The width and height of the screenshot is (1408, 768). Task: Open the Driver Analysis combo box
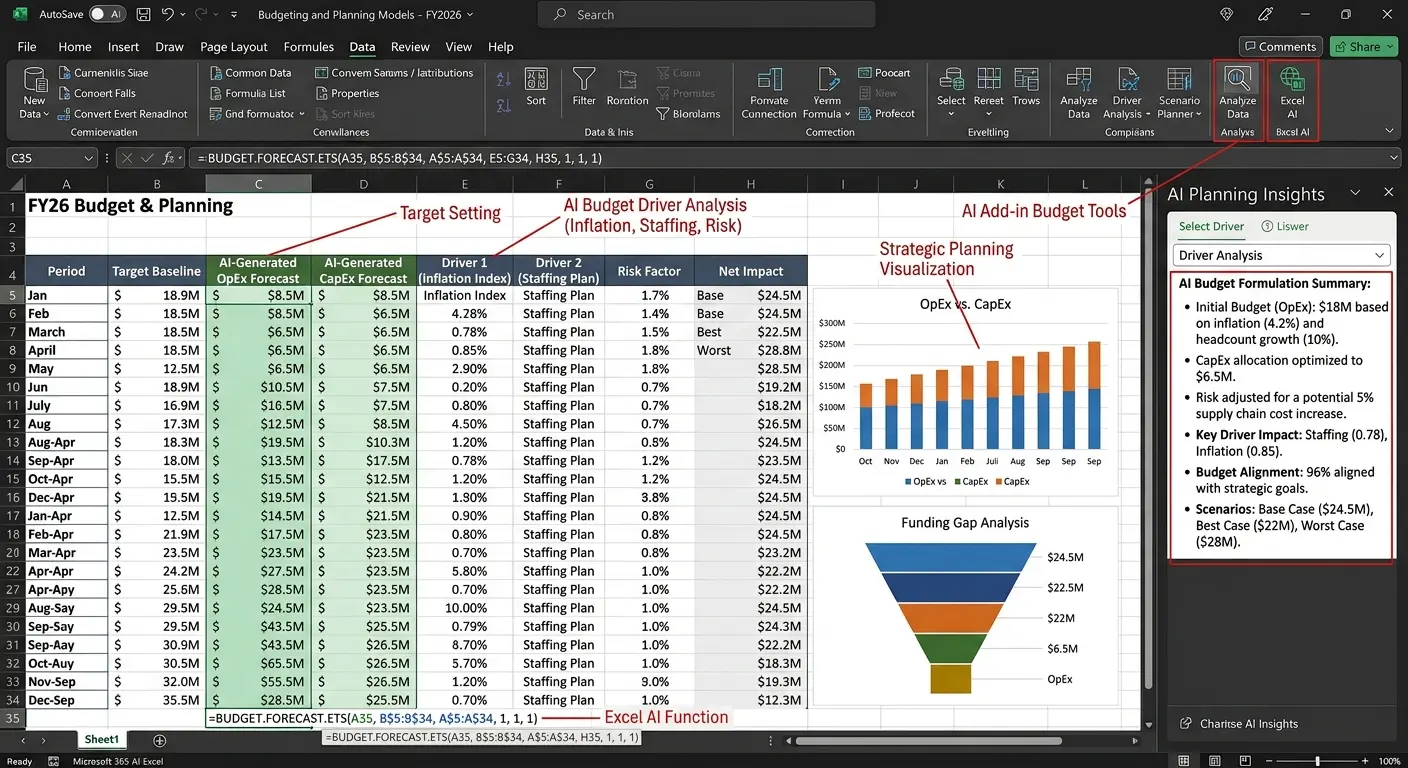pyautogui.click(x=1282, y=256)
